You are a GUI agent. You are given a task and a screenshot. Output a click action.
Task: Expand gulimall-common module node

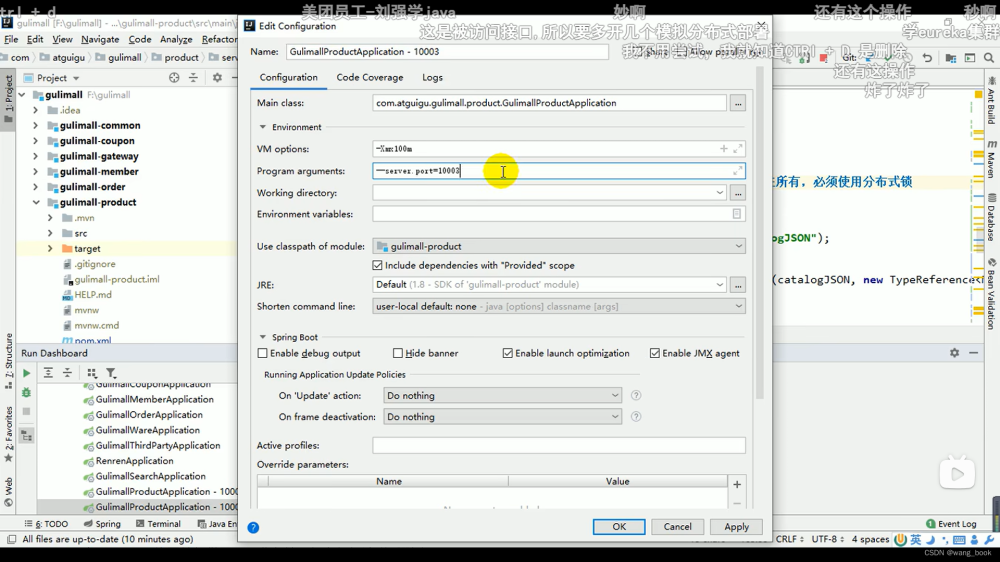pos(36,126)
